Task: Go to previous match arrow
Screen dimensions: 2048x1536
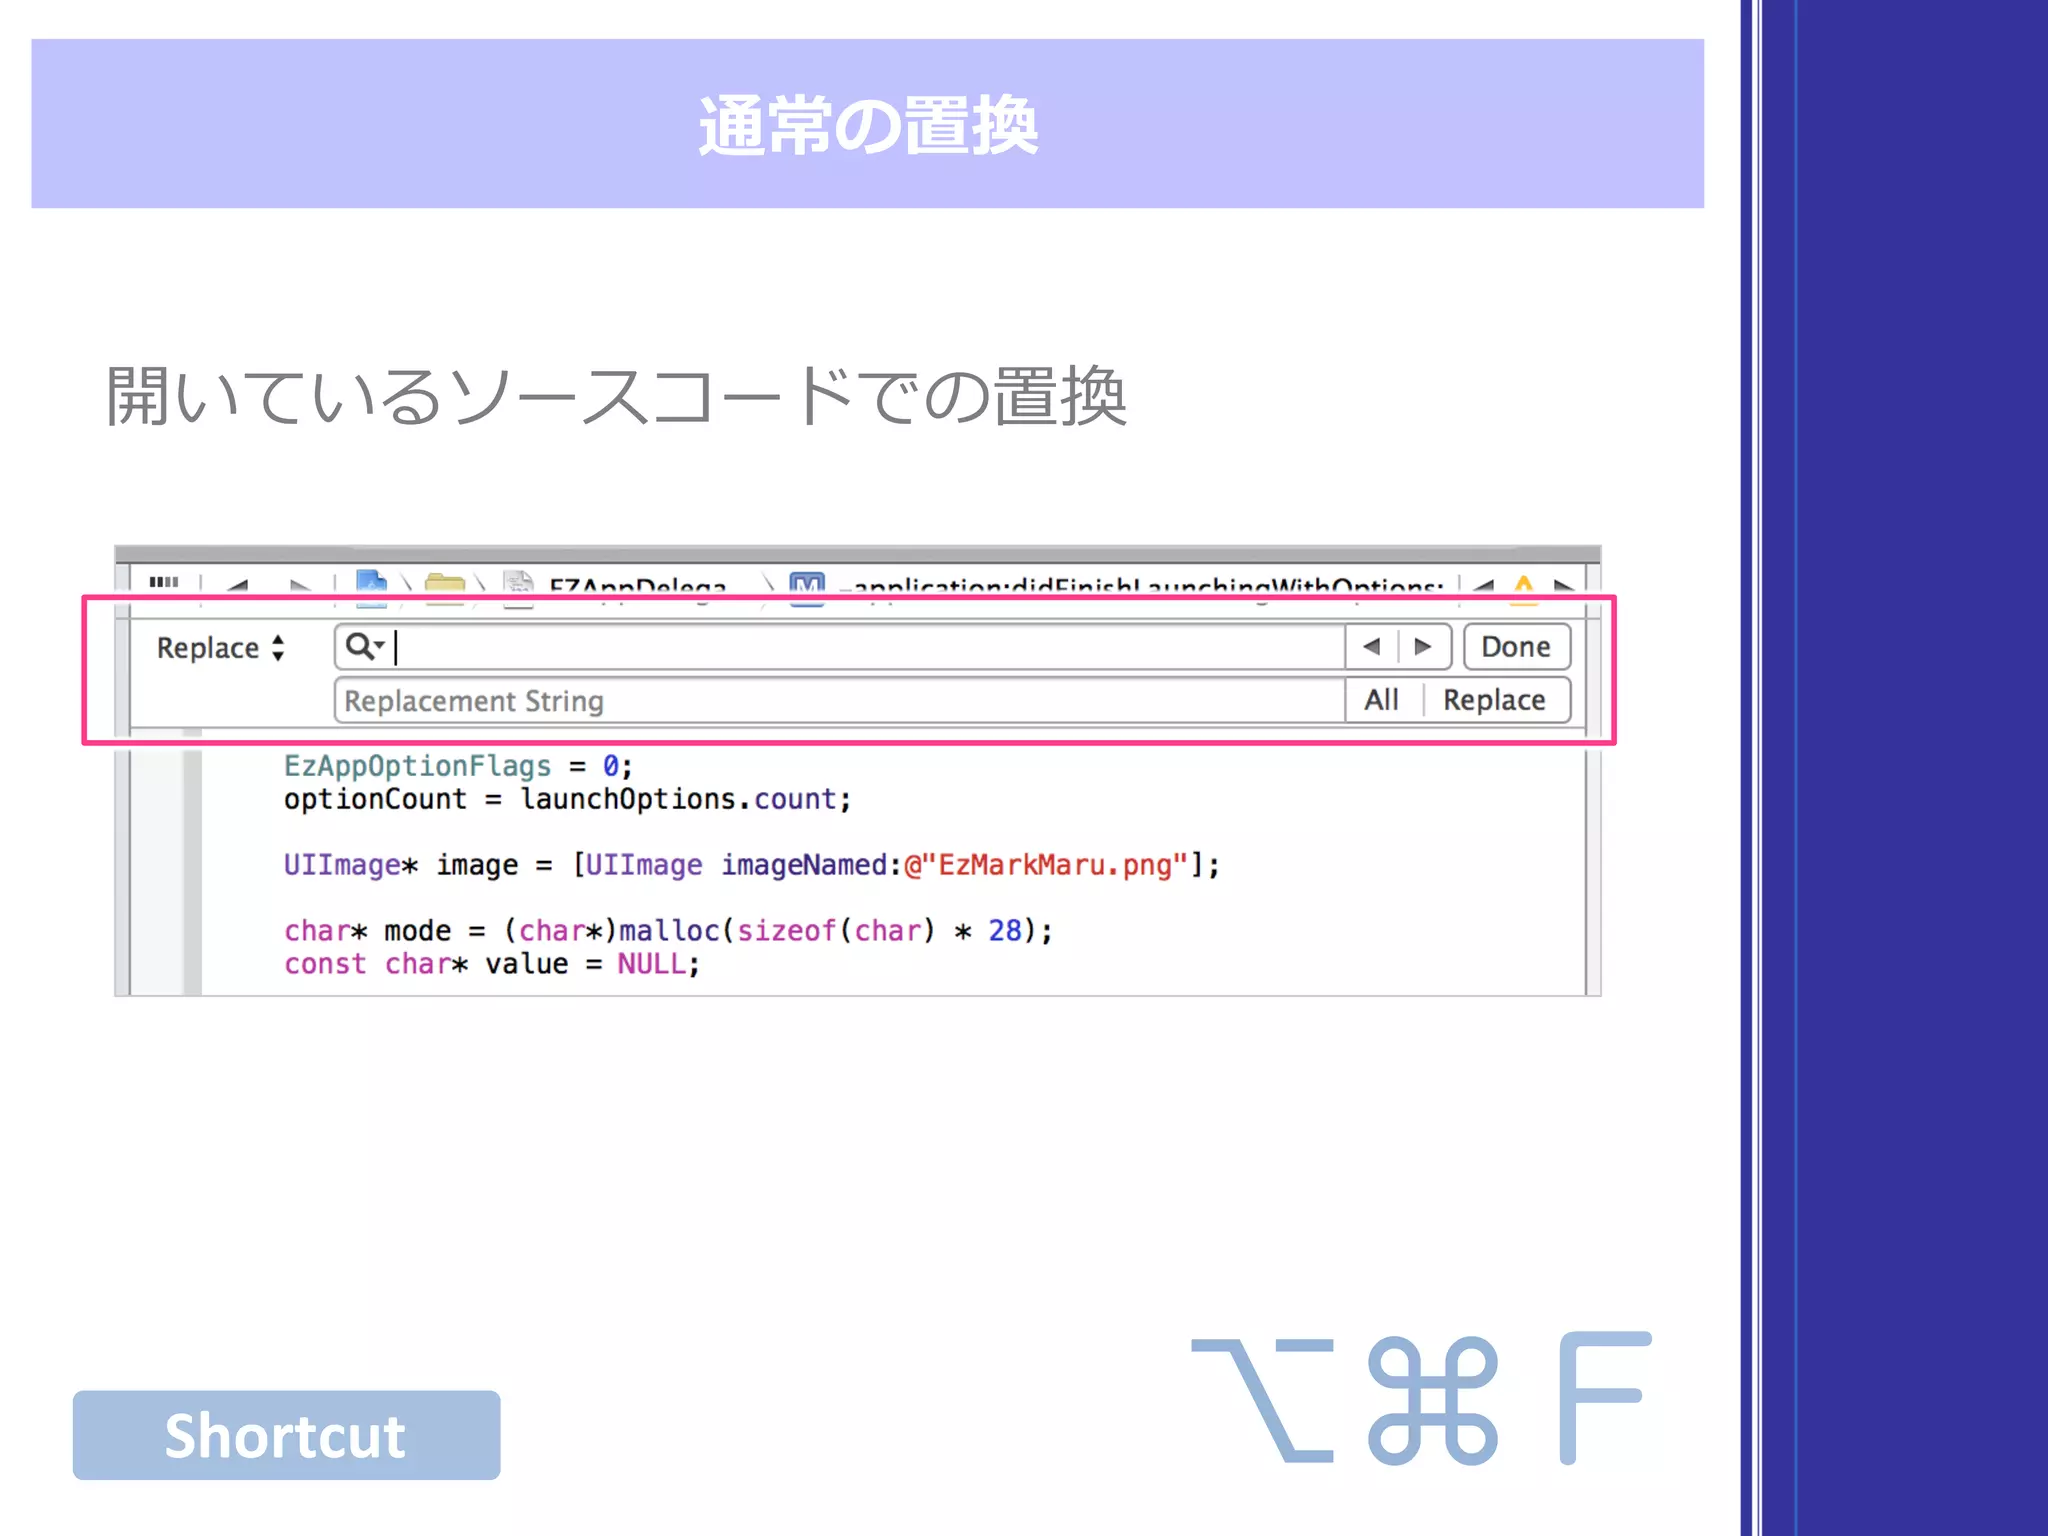Action: pos(1372,647)
